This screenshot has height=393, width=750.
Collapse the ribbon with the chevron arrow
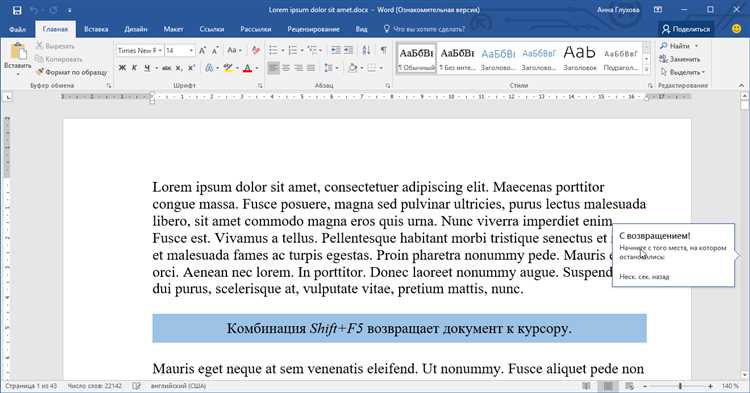point(741,86)
